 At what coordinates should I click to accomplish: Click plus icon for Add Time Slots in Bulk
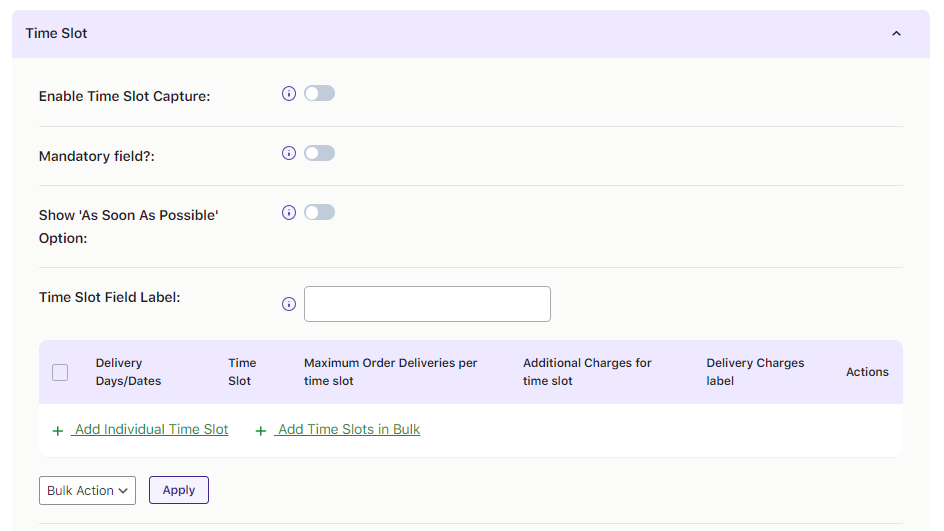tap(261, 430)
